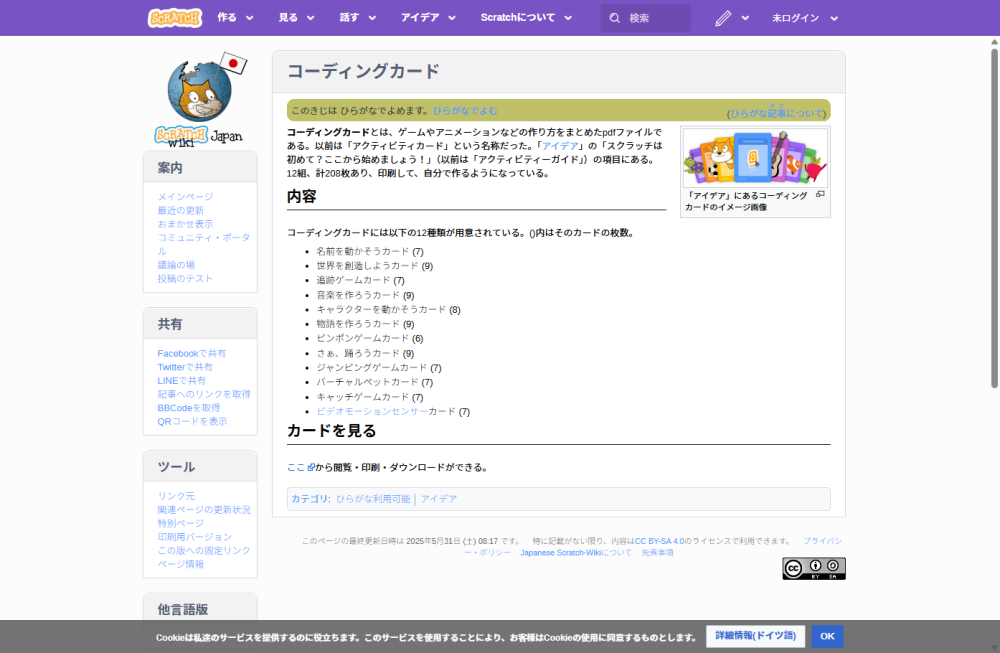The image size is (1000, 653).
Task: Click 詳細情報(ドイツ語) in the cookie bar
Action: (755, 636)
